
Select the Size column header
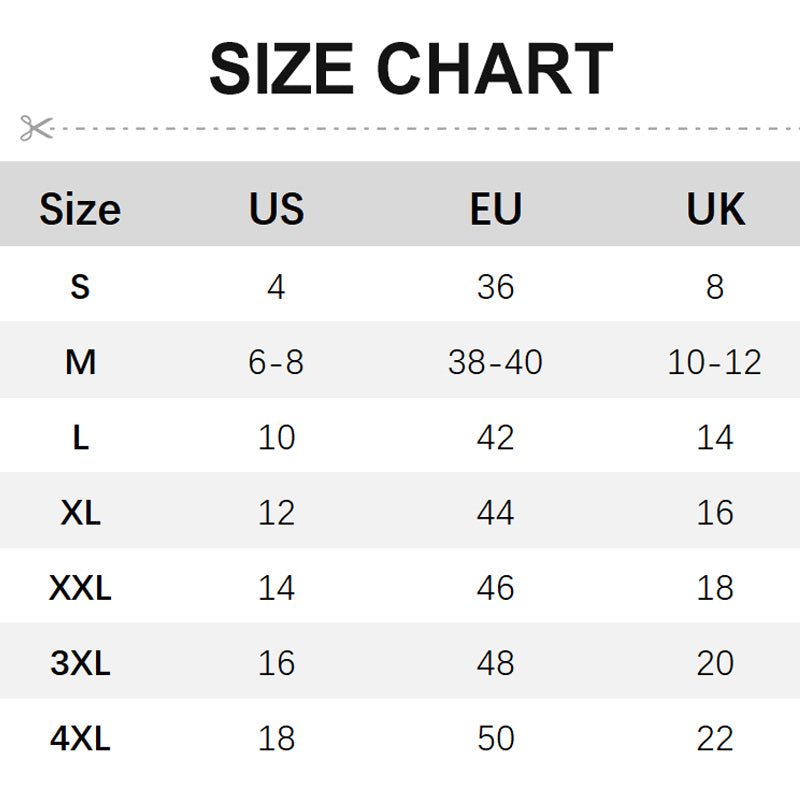click(80, 210)
